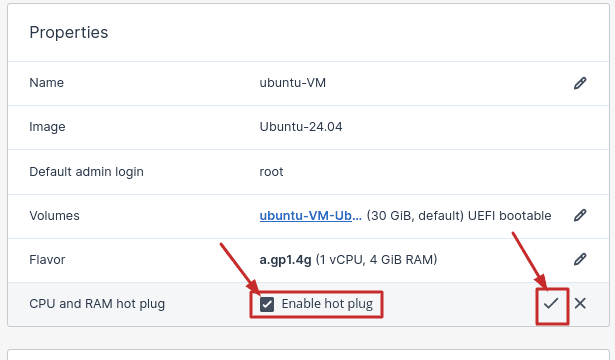The width and height of the screenshot is (615, 360).
Task: Toggle the Enable hot plug checkbox
Action: 267,304
